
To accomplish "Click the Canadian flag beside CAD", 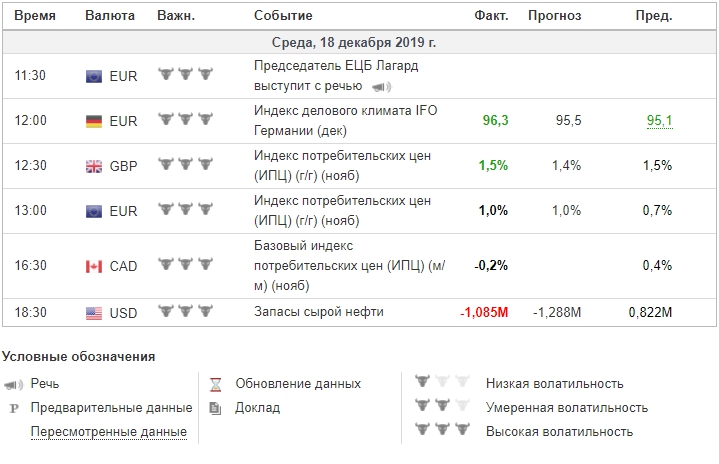I will [x=94, y=266].
